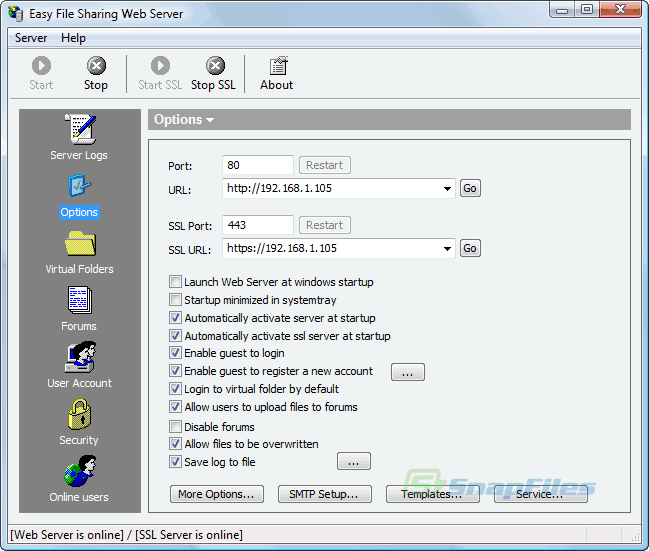The image size is (649, 551).
Task: Click the Templates button
Action: [433, 494]
